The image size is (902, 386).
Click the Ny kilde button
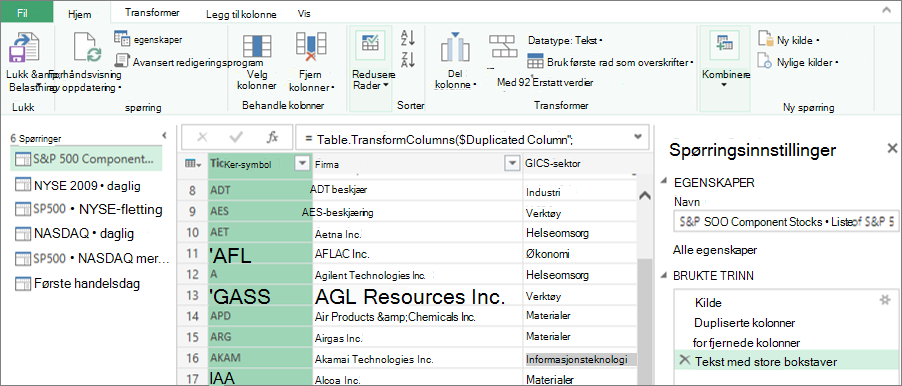click(x=788, y=40)
